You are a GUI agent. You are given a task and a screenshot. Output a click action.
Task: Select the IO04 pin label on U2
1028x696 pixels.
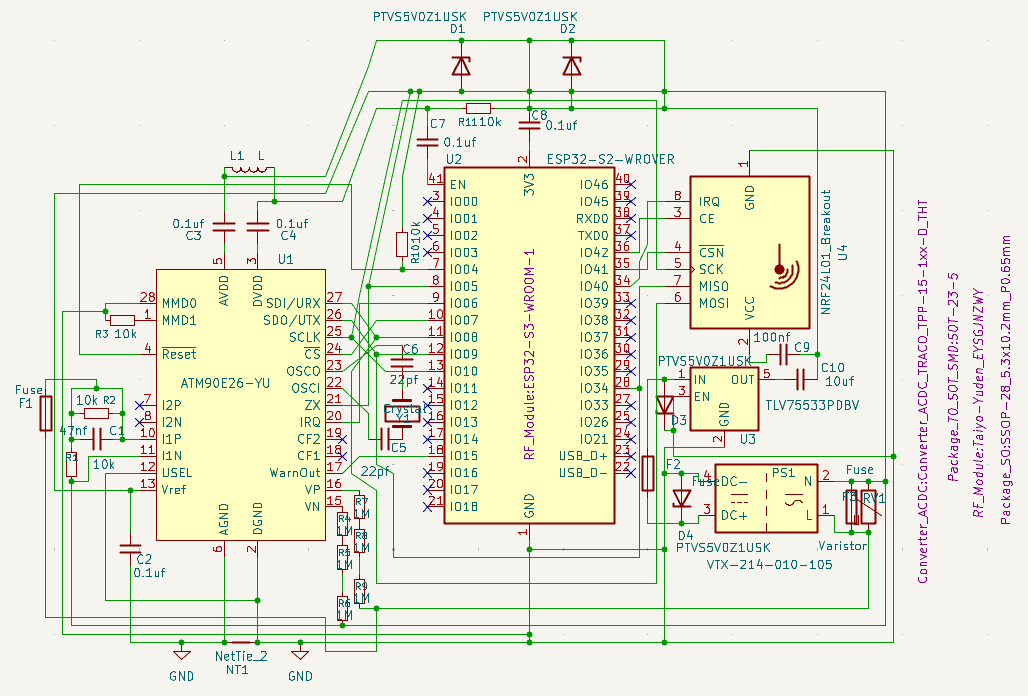(x=464, y=269)
